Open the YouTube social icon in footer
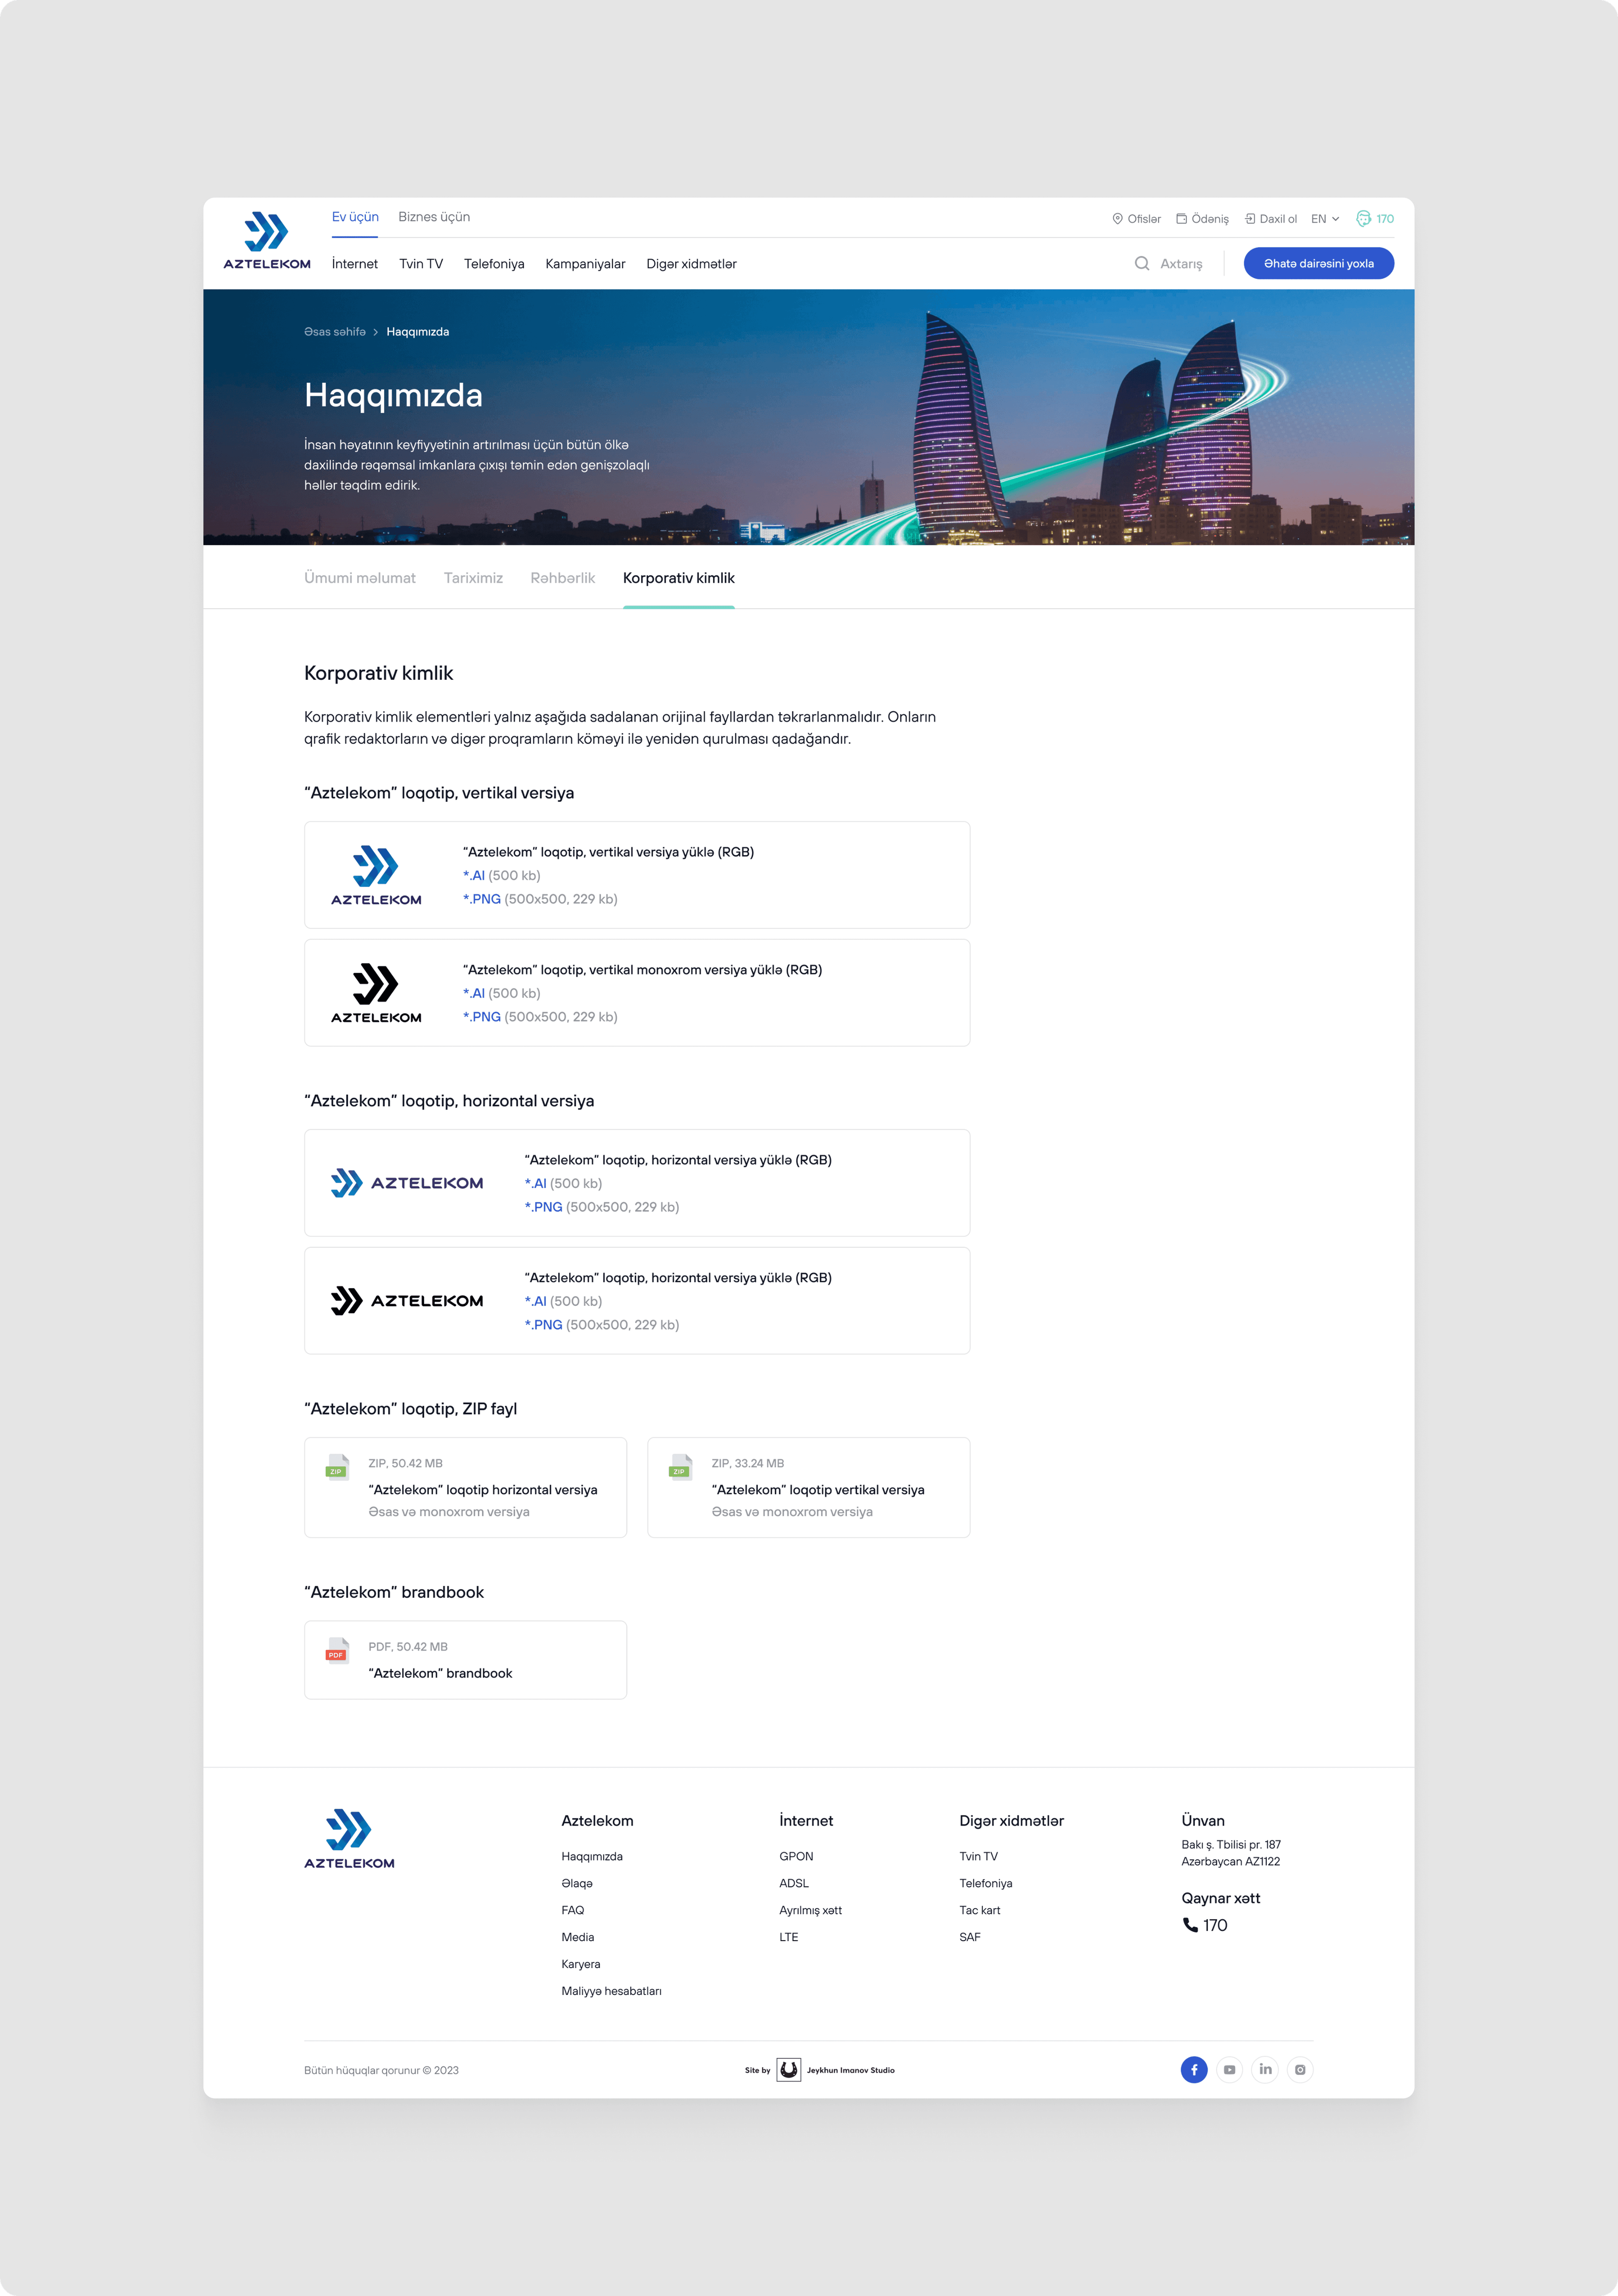Screen dimensions: 1618x2296 pyautogui.click(x=1230, y=2070)
